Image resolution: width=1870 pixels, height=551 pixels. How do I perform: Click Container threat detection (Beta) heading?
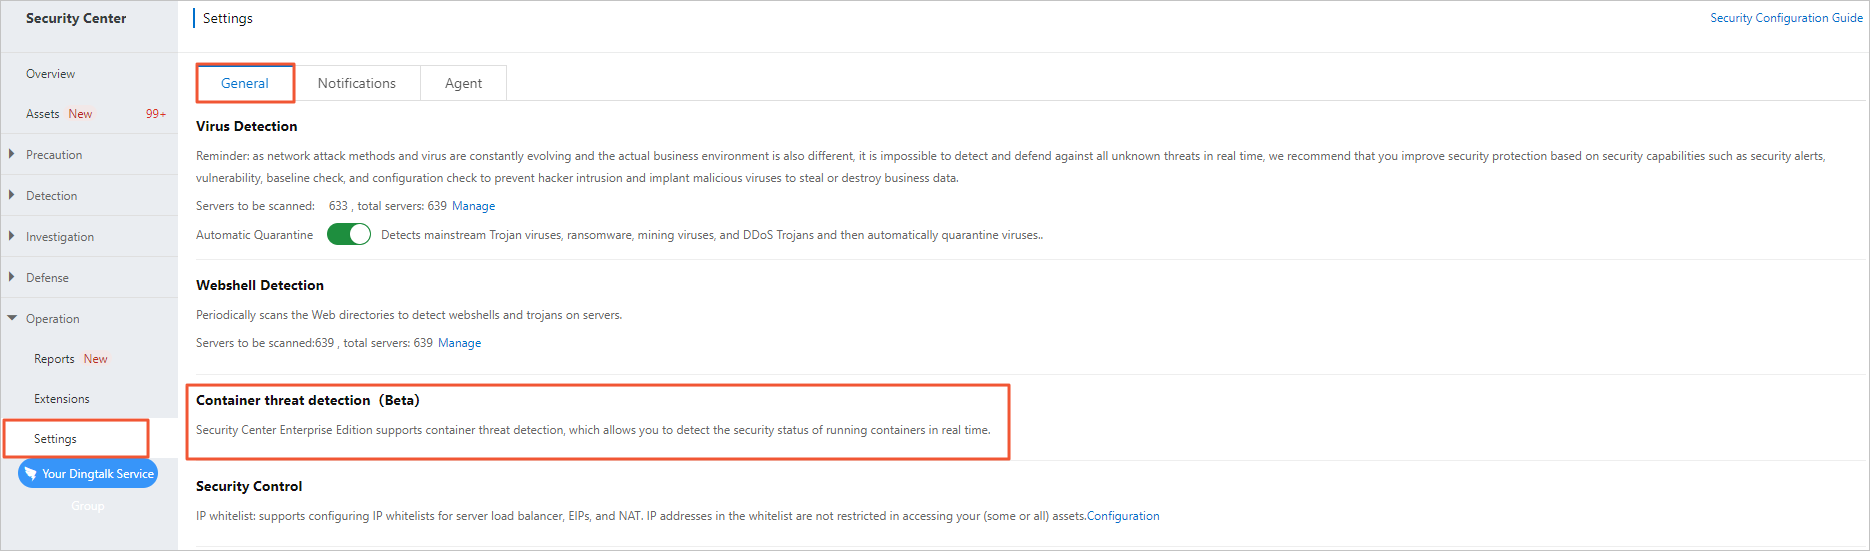(x=308, y=400)
